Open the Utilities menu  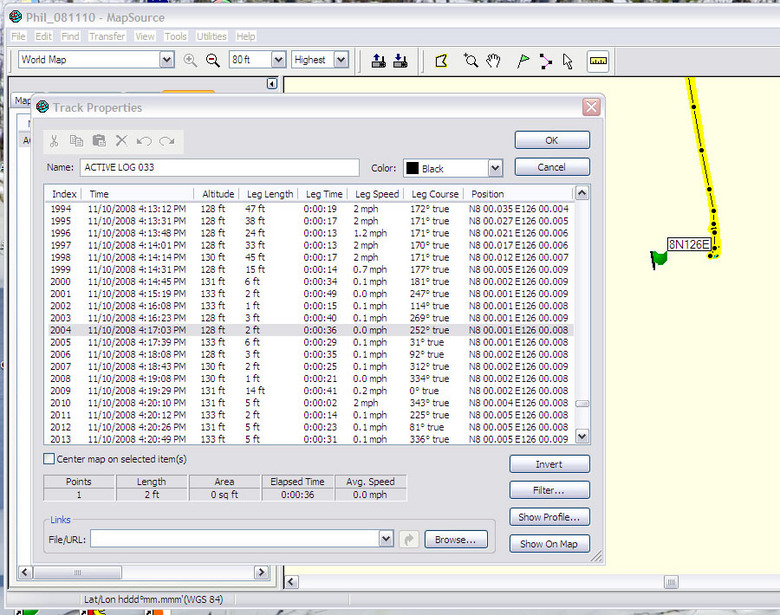(211, 36)
